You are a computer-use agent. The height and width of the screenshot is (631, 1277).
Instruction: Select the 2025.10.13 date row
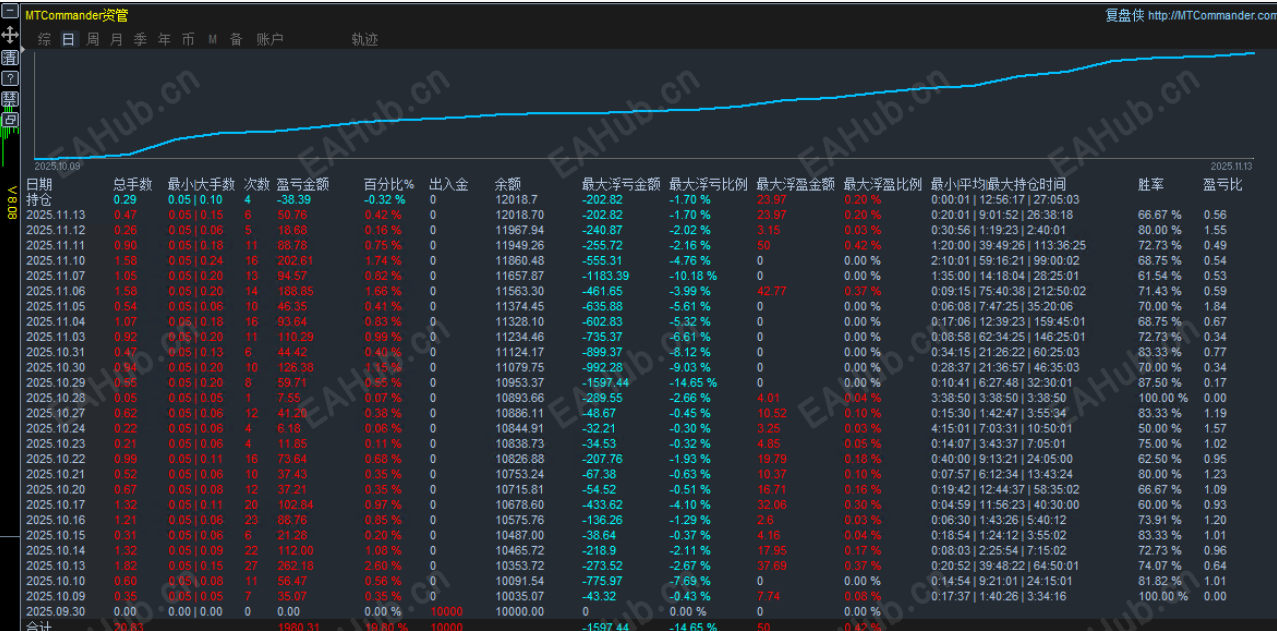[x=55, y=565]
